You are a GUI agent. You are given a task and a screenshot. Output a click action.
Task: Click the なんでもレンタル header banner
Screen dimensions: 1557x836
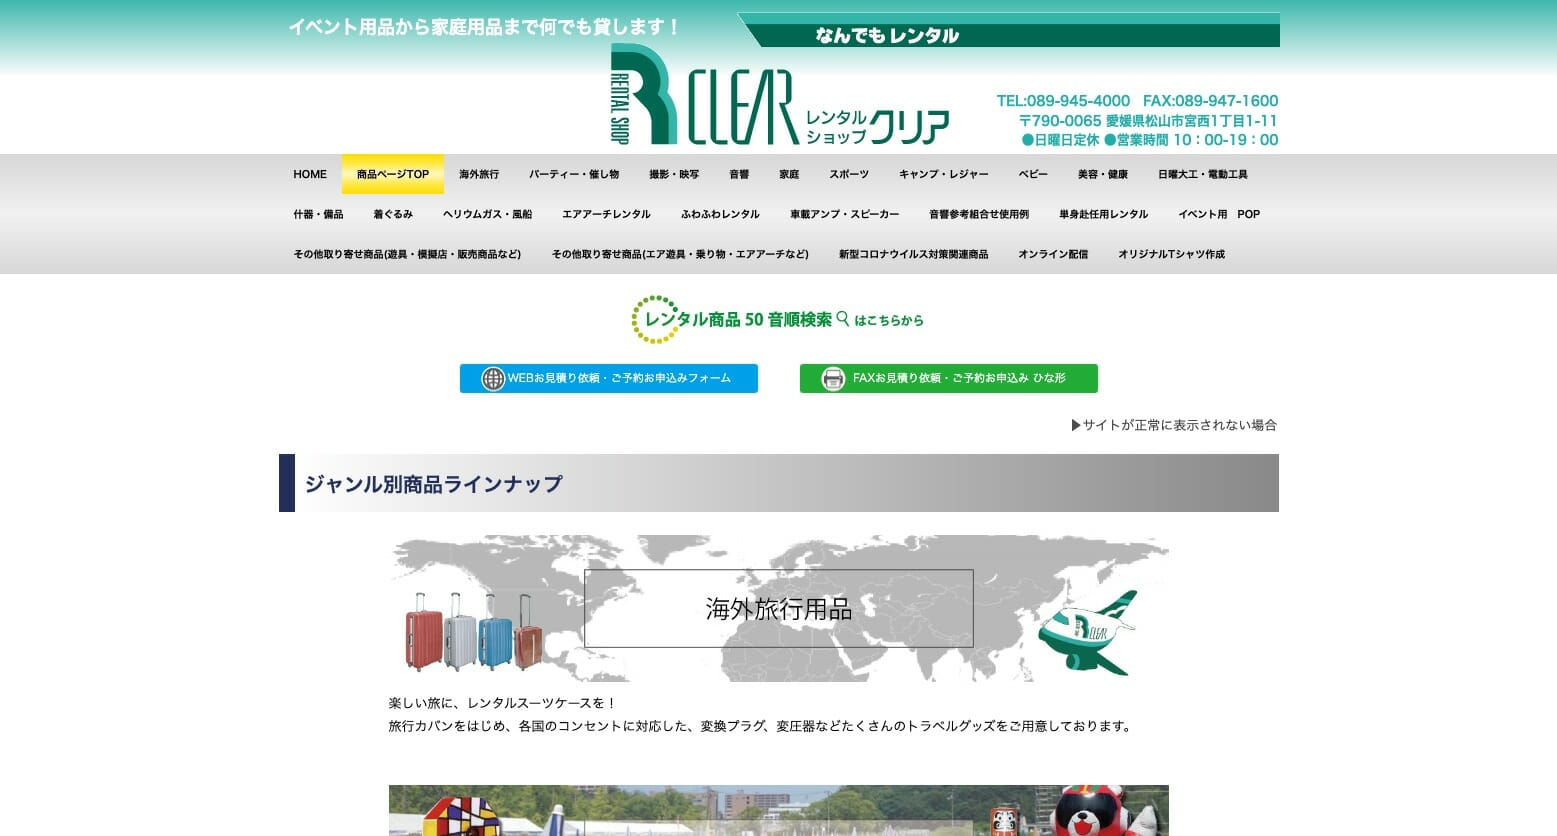[x=1008, y=30]
